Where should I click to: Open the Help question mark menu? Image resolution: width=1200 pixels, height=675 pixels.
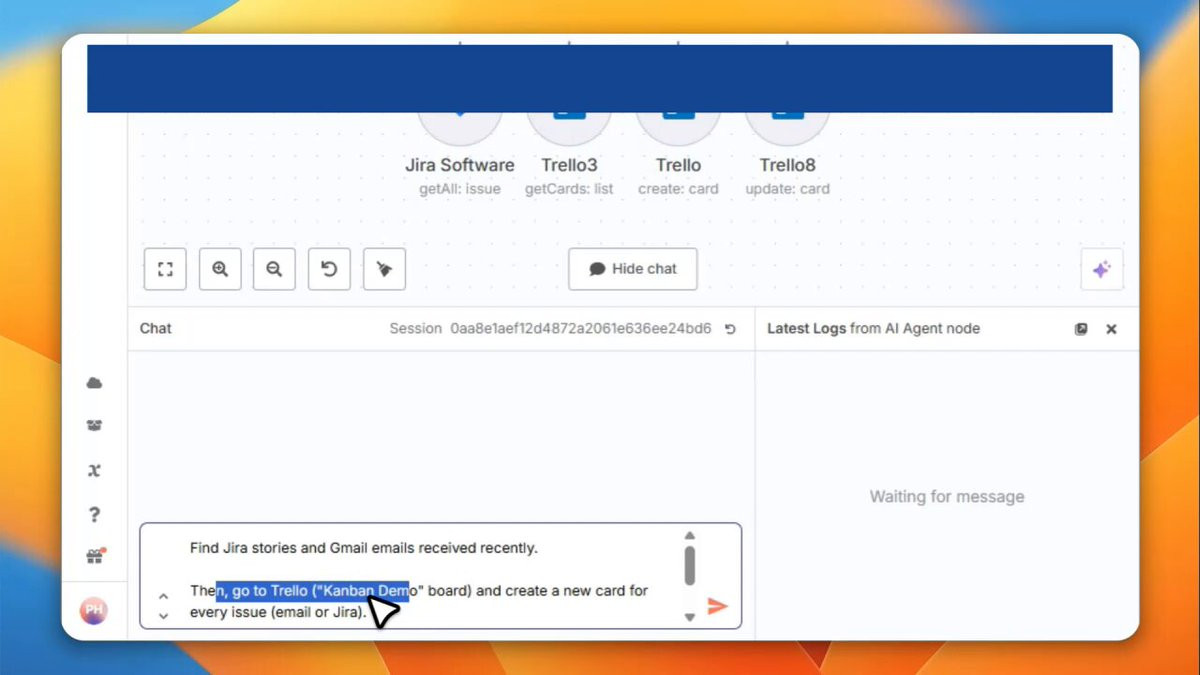94,514
